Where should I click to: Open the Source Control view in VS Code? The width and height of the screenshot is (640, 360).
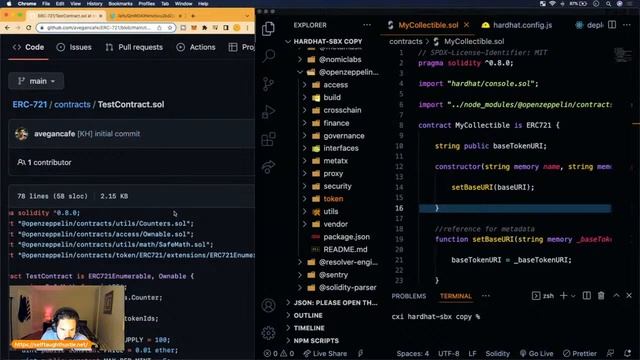click(268, 84)
